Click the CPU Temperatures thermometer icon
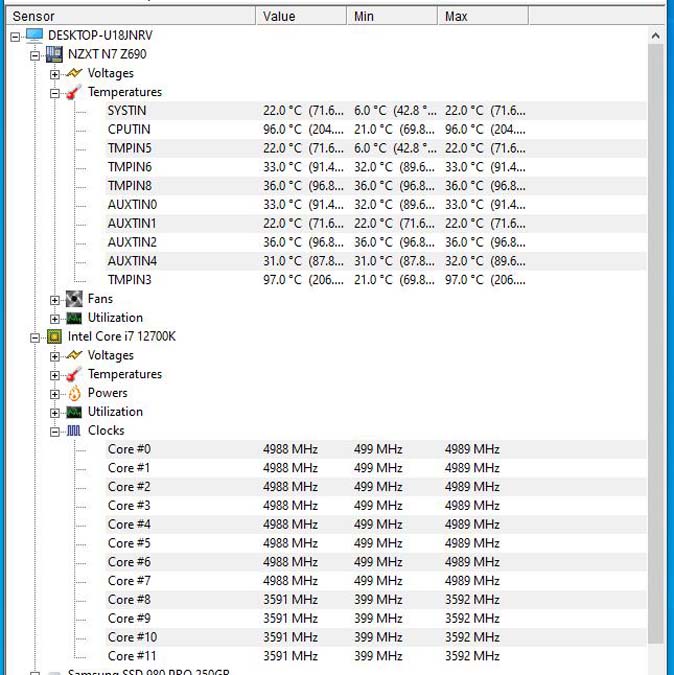Screen dimensions: 674x675 74,374
